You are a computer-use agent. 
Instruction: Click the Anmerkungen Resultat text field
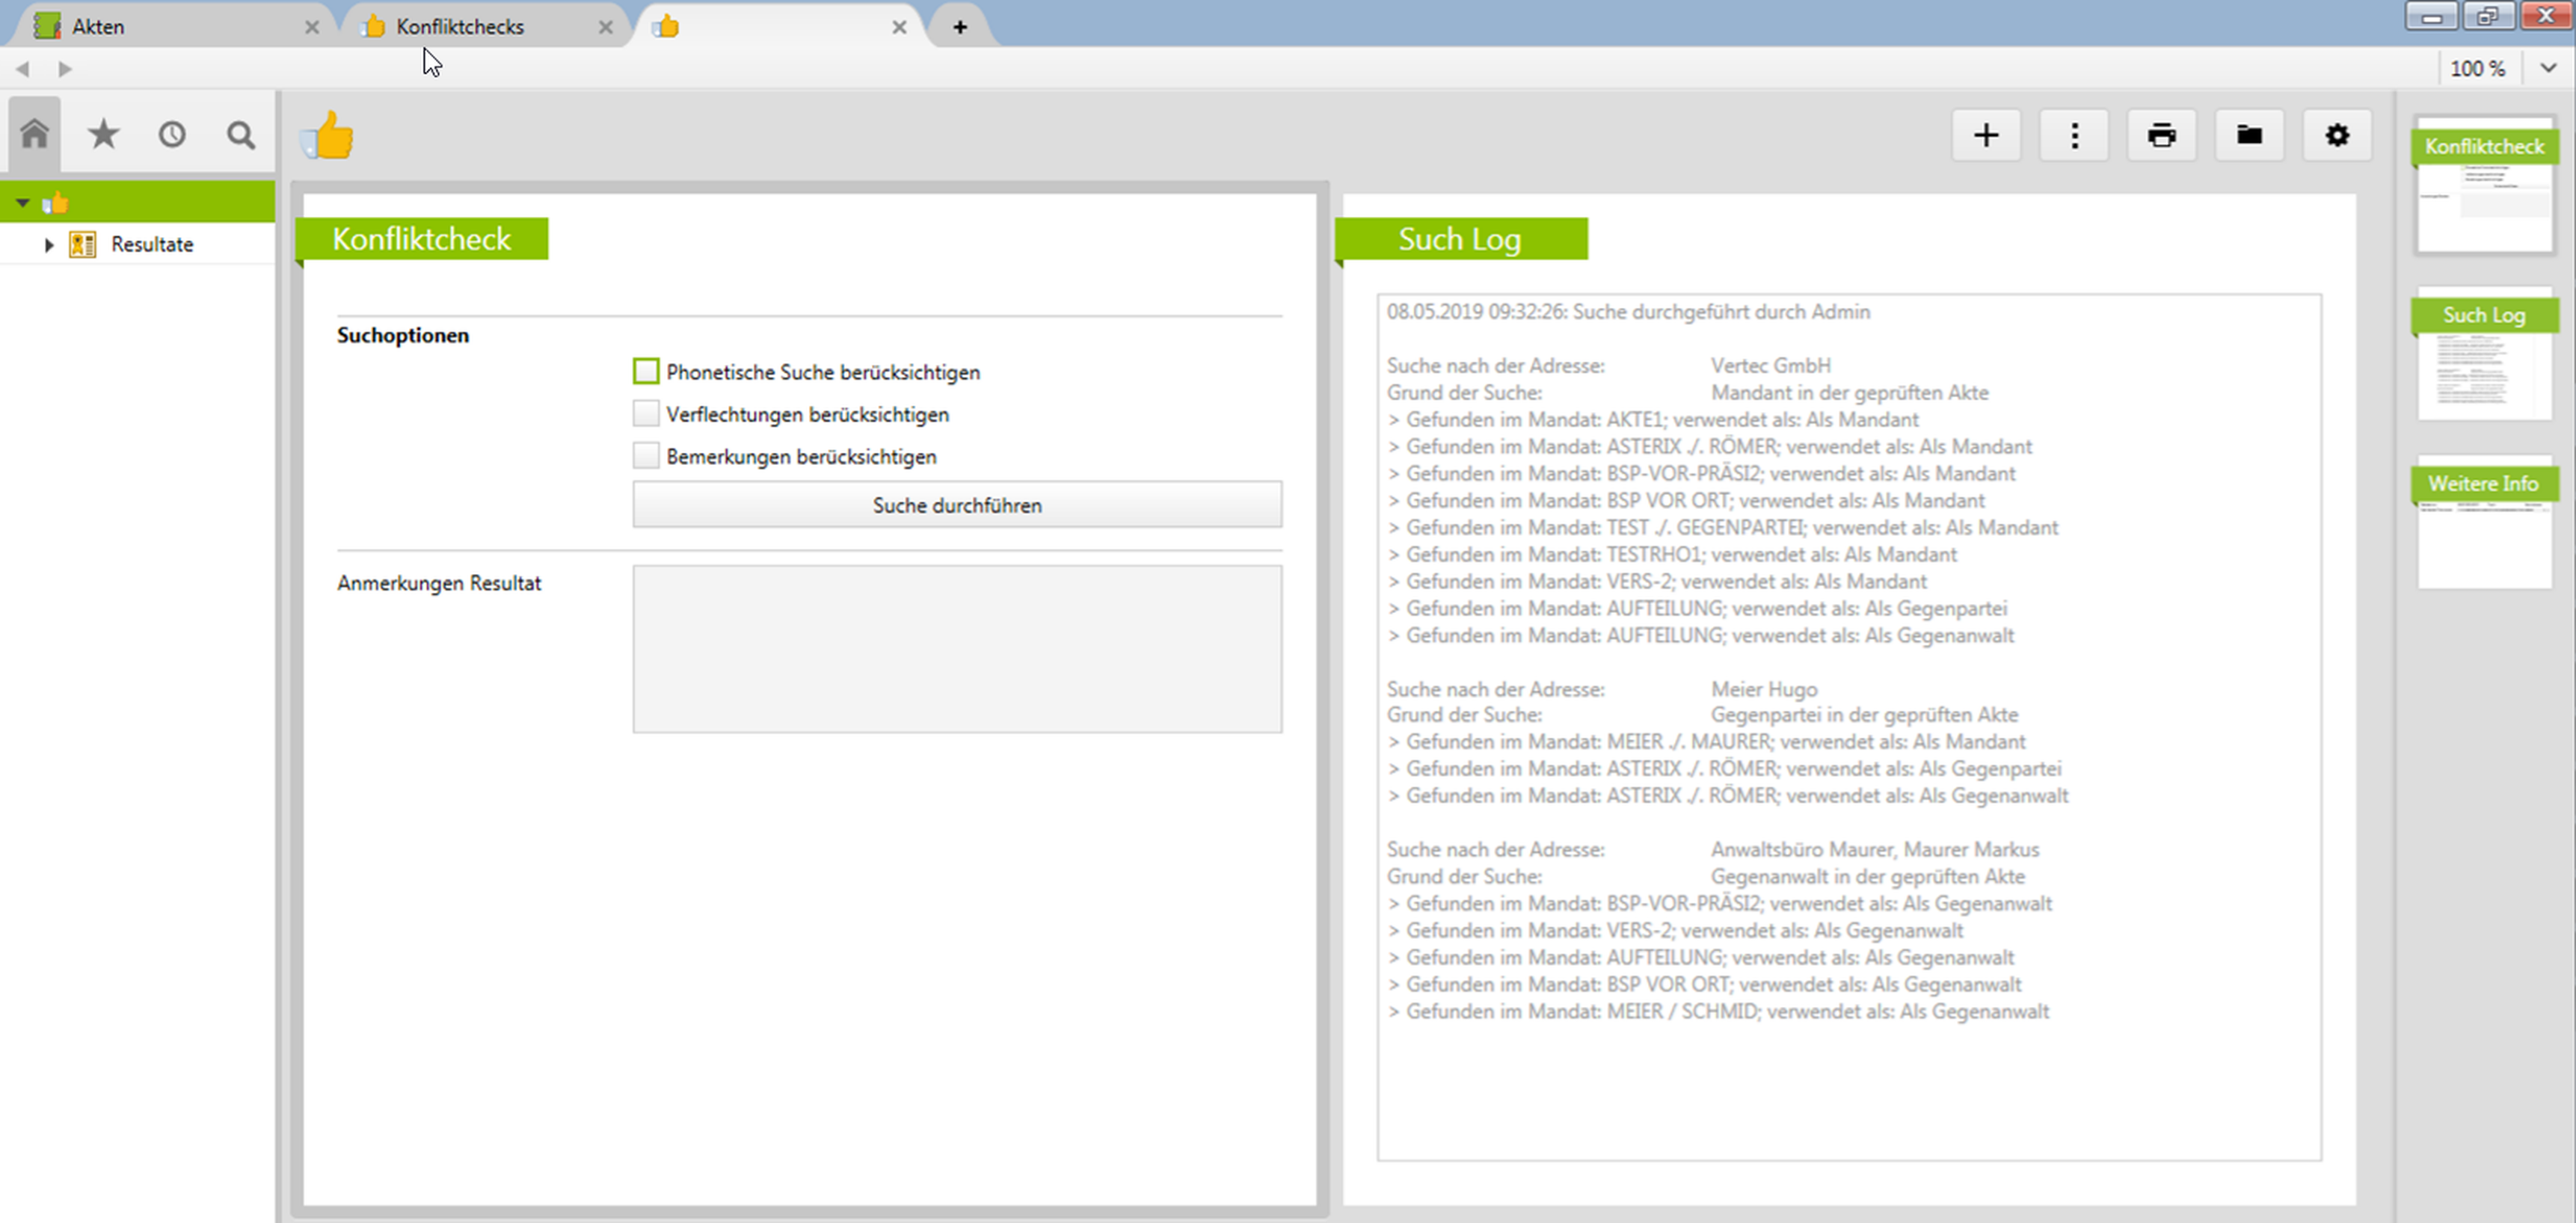tap(956, 649)
